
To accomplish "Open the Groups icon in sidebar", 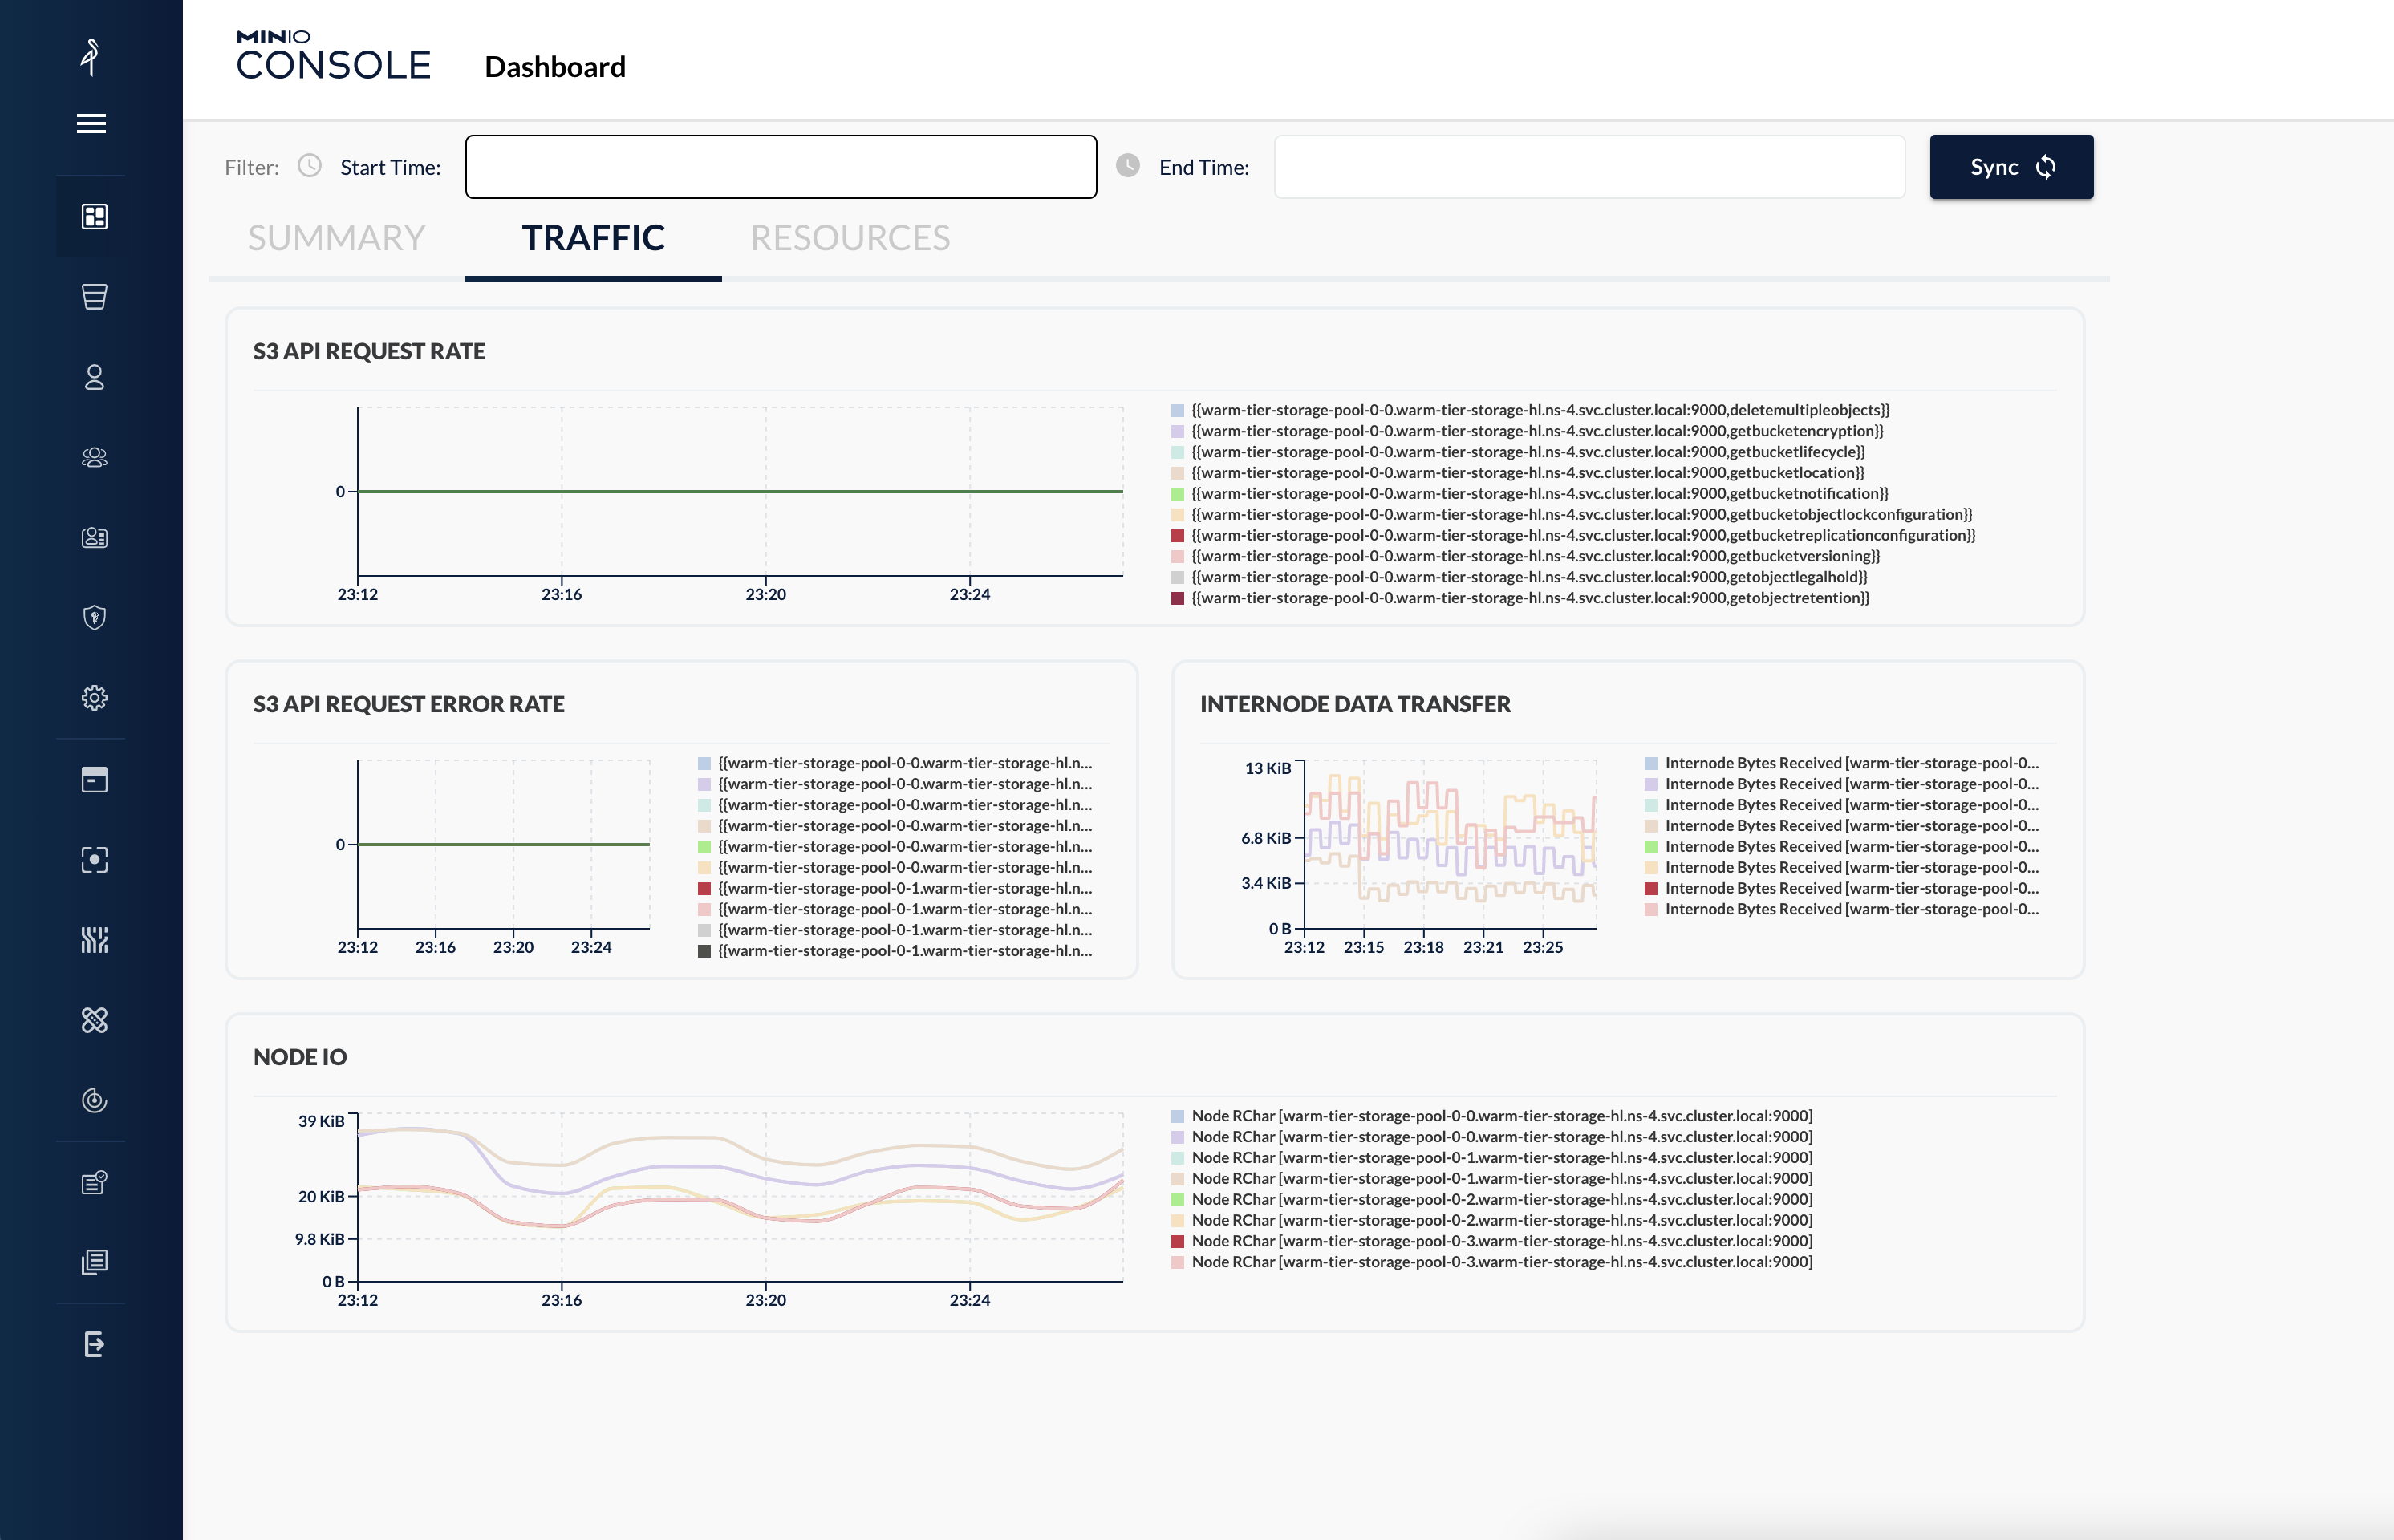I will (x=94, y=457).
